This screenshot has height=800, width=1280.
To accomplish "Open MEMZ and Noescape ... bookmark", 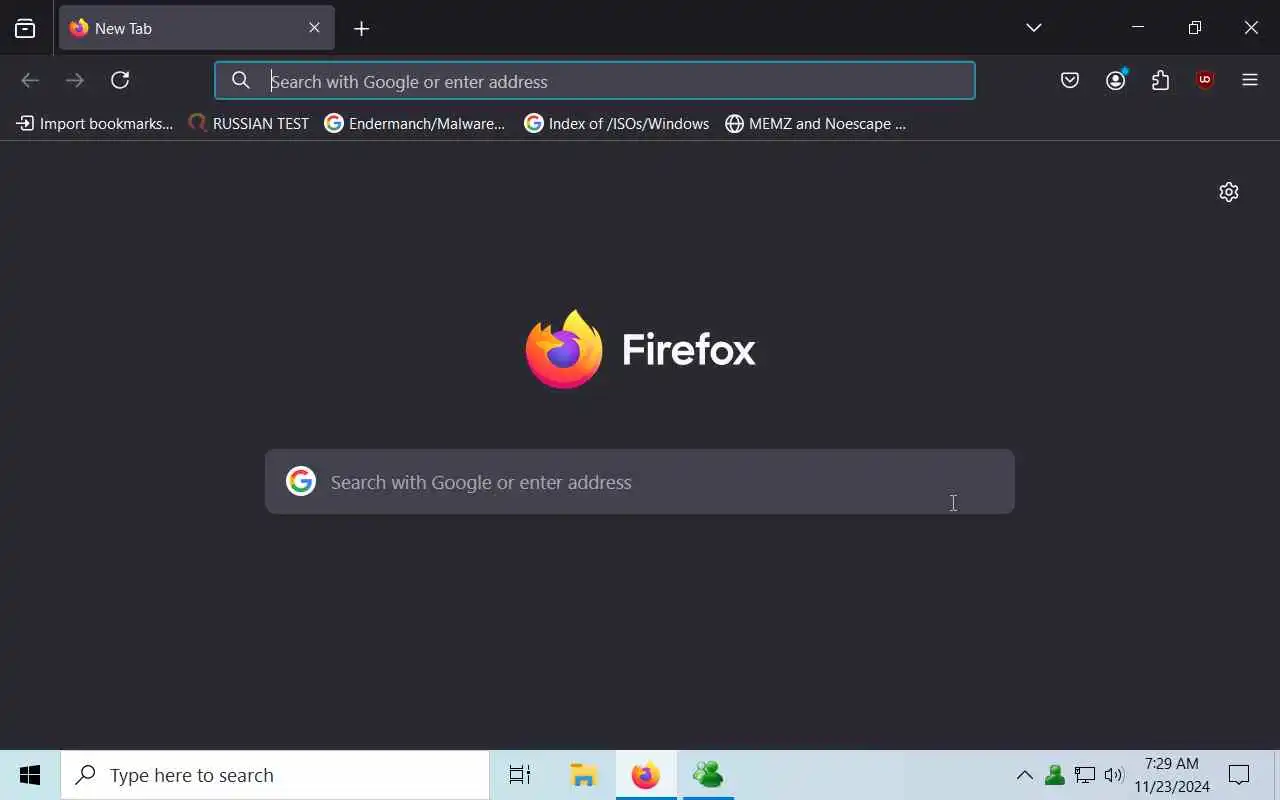I will coord(816,124).
